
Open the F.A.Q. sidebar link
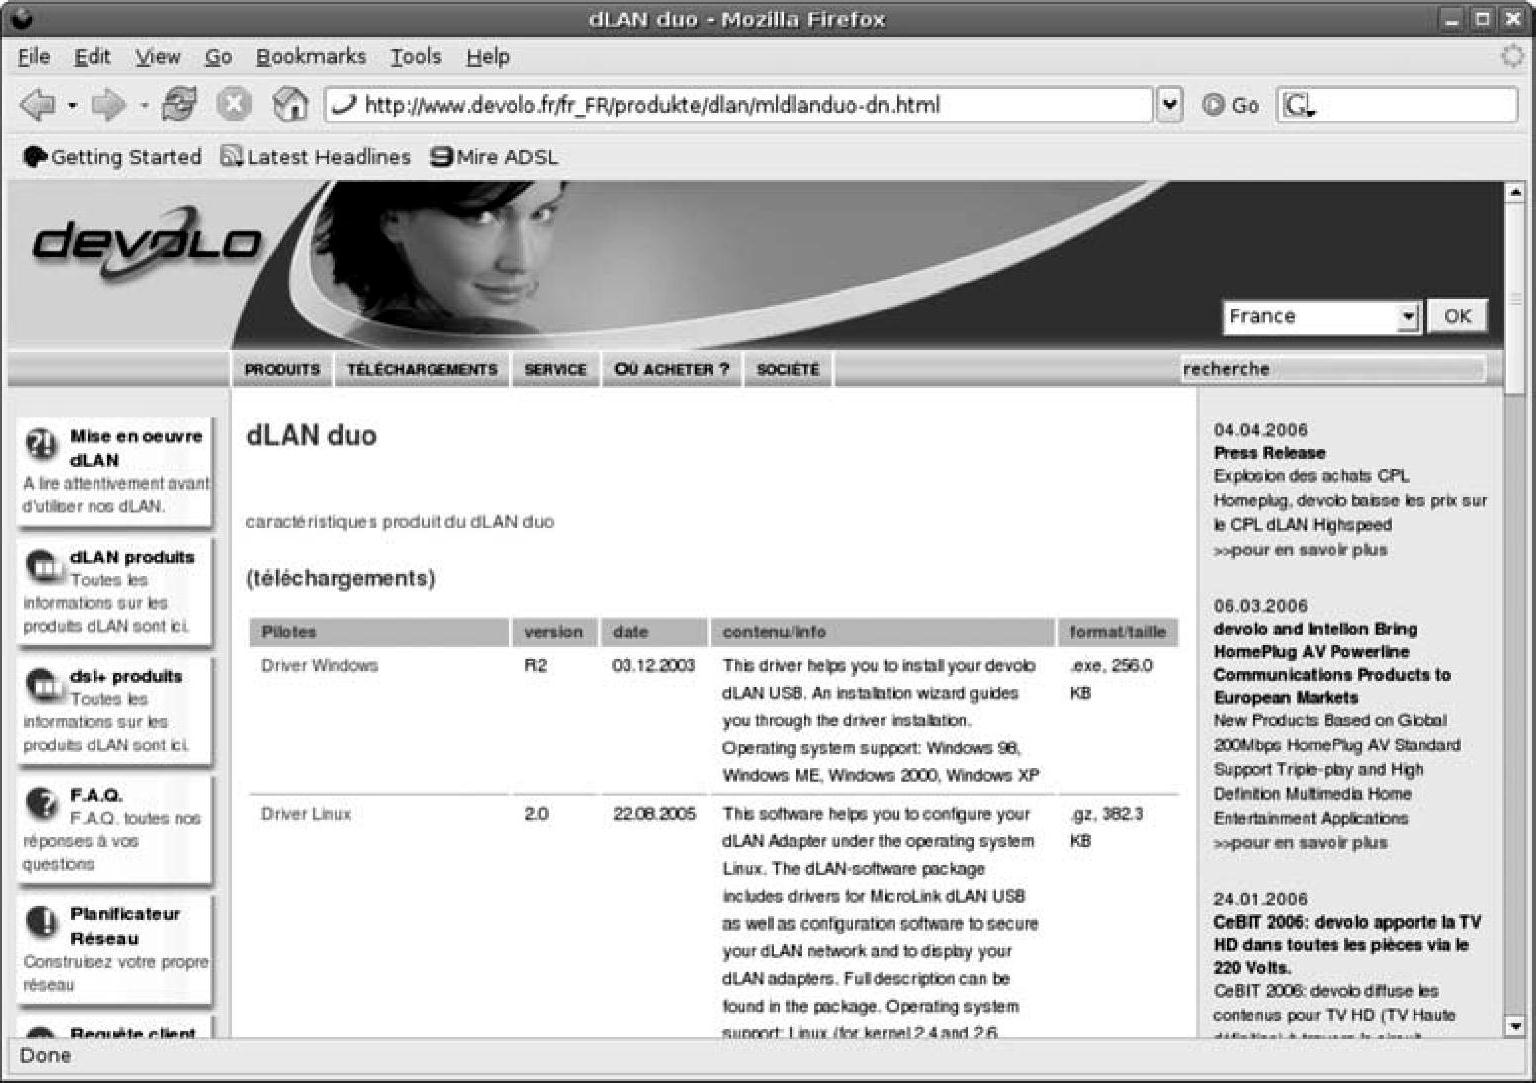click(96, 795)
